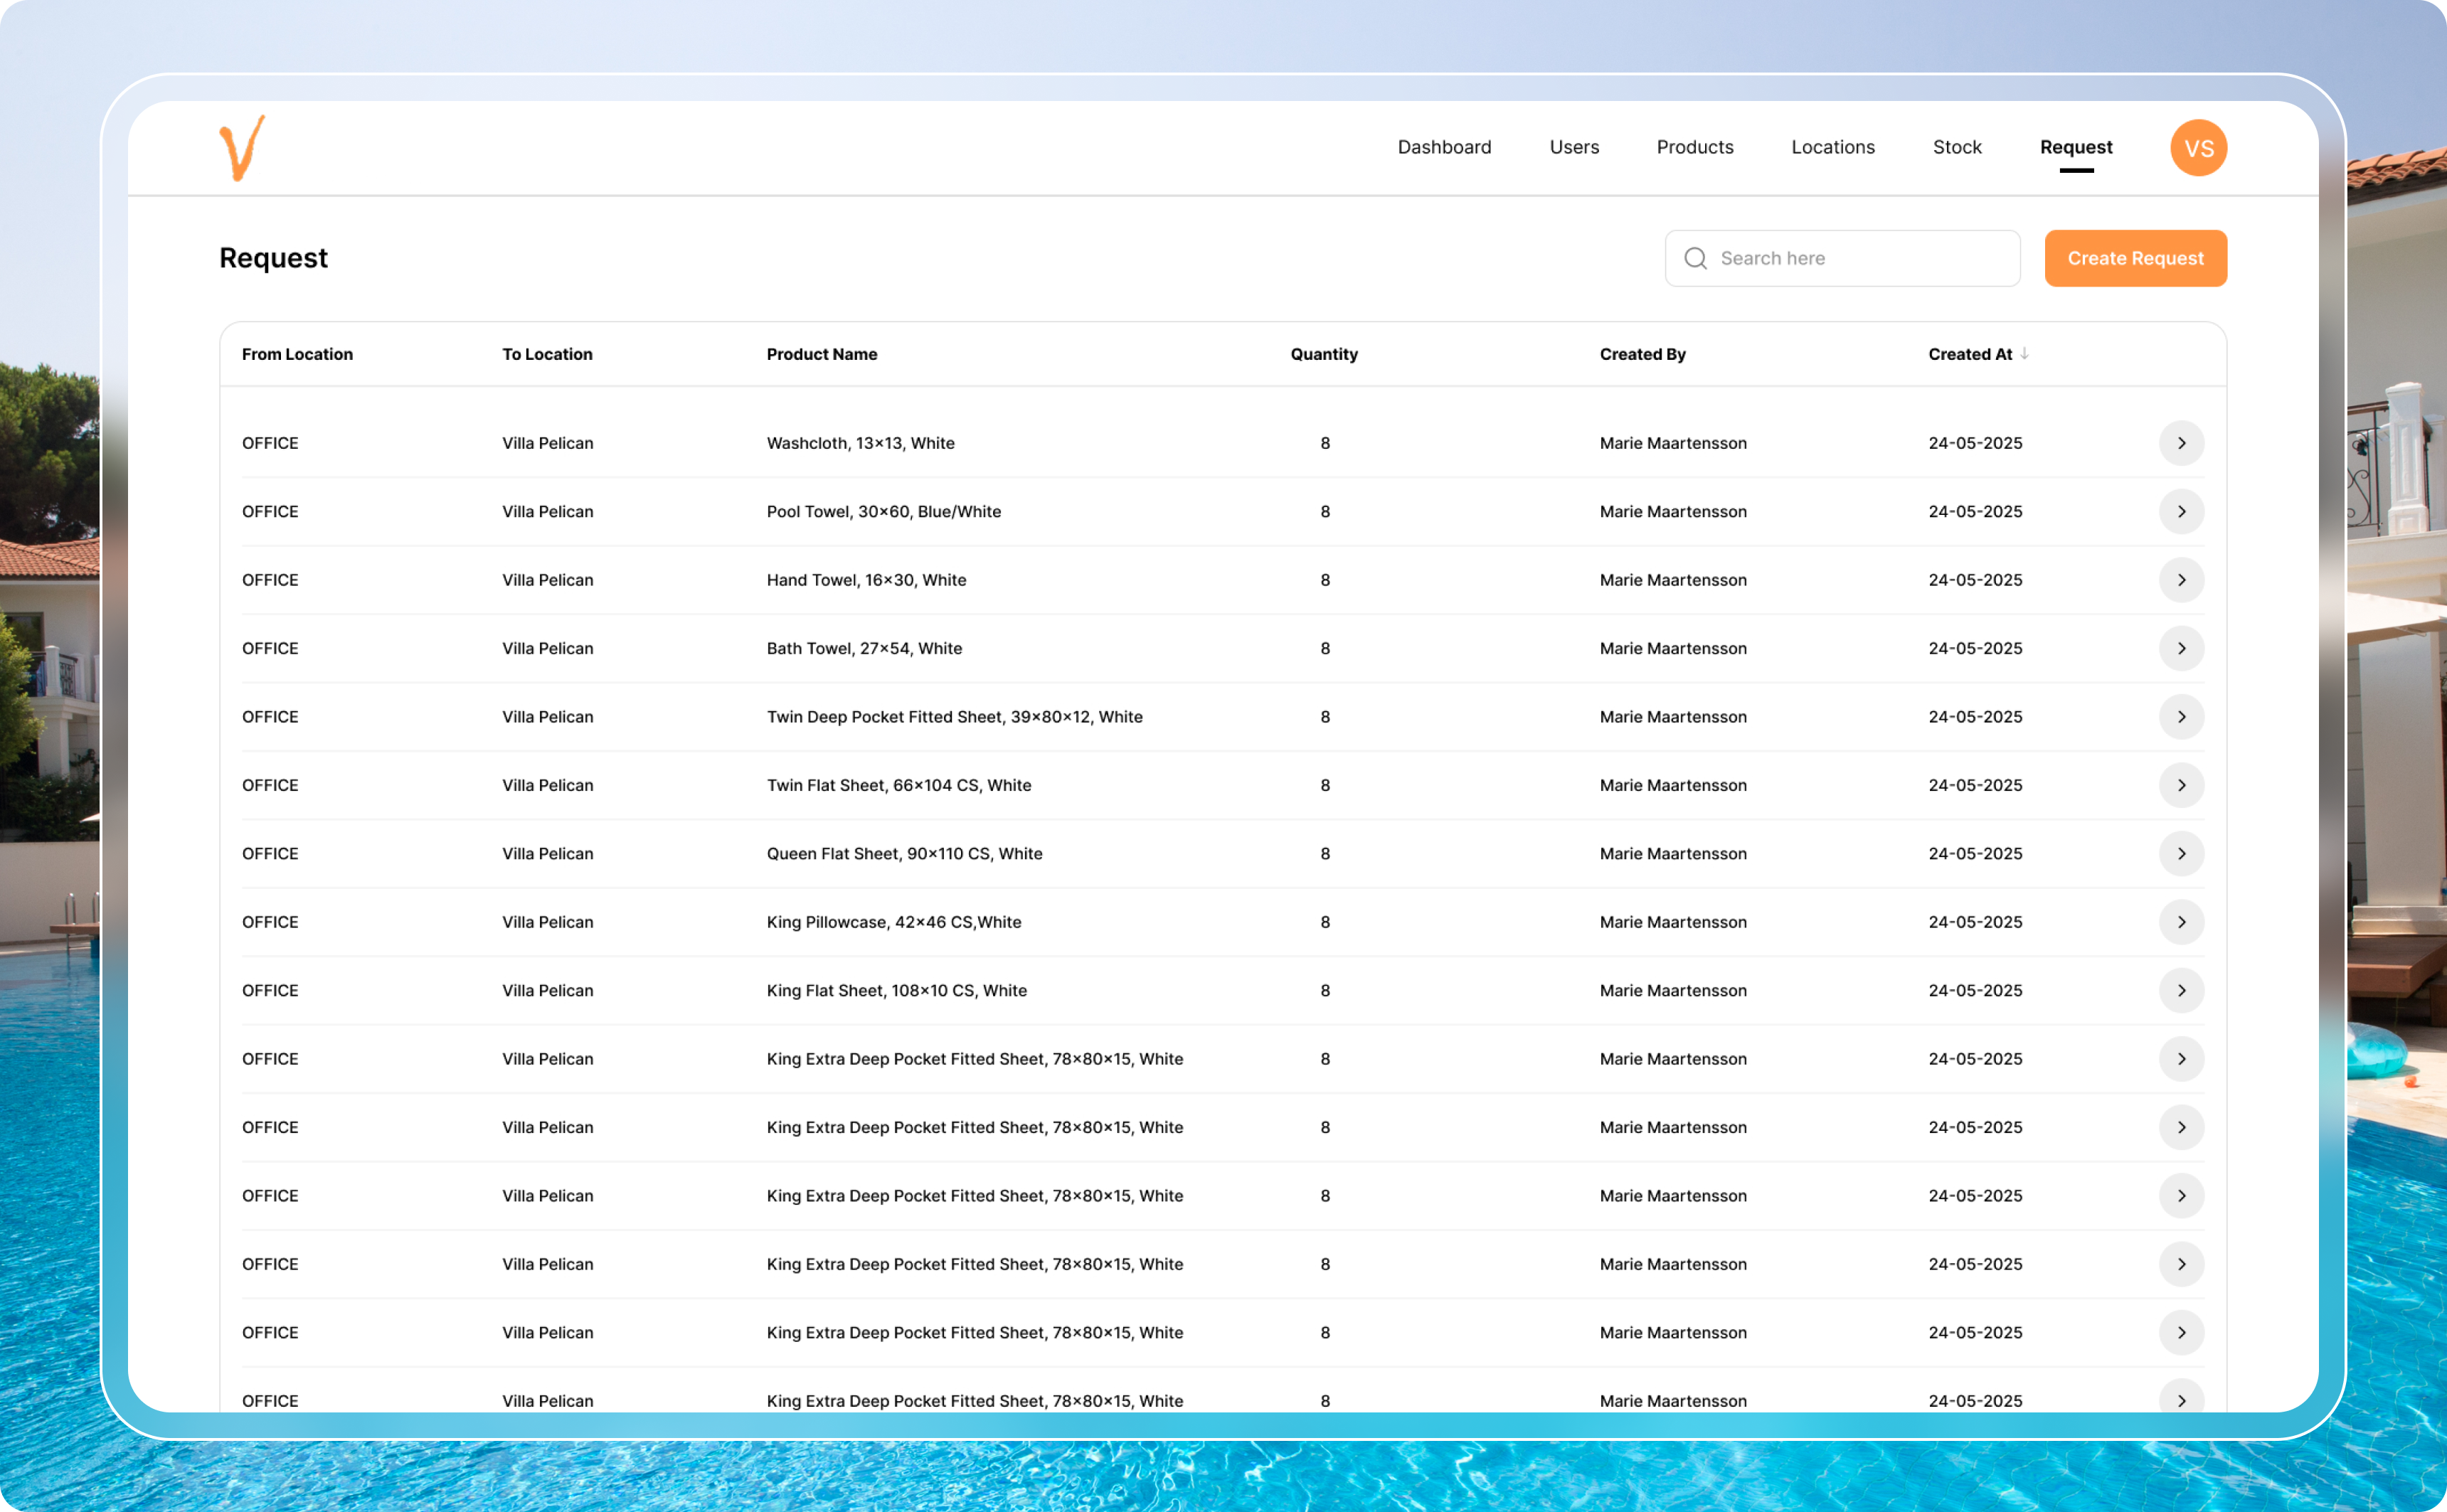Click the Products navigation item
Viewport: 2447px width, 1512px height.
tap(1695, 147)
